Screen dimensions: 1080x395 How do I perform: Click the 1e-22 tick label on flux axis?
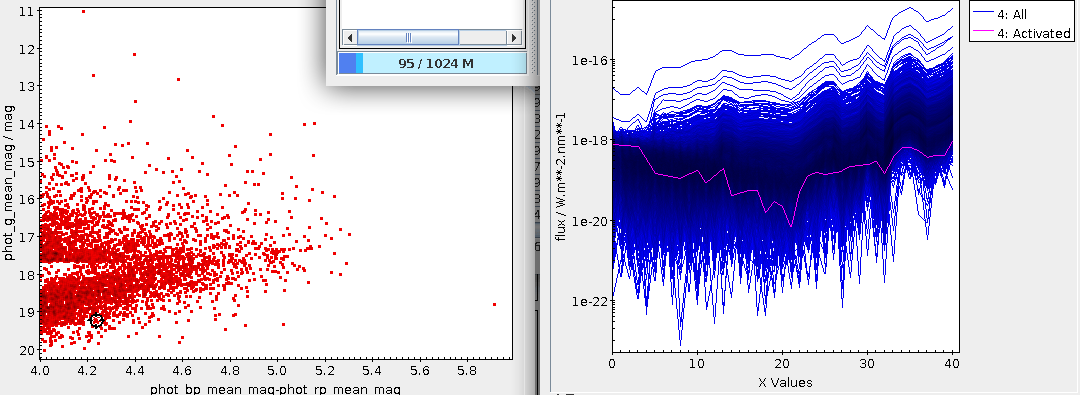tap(588, 301)
